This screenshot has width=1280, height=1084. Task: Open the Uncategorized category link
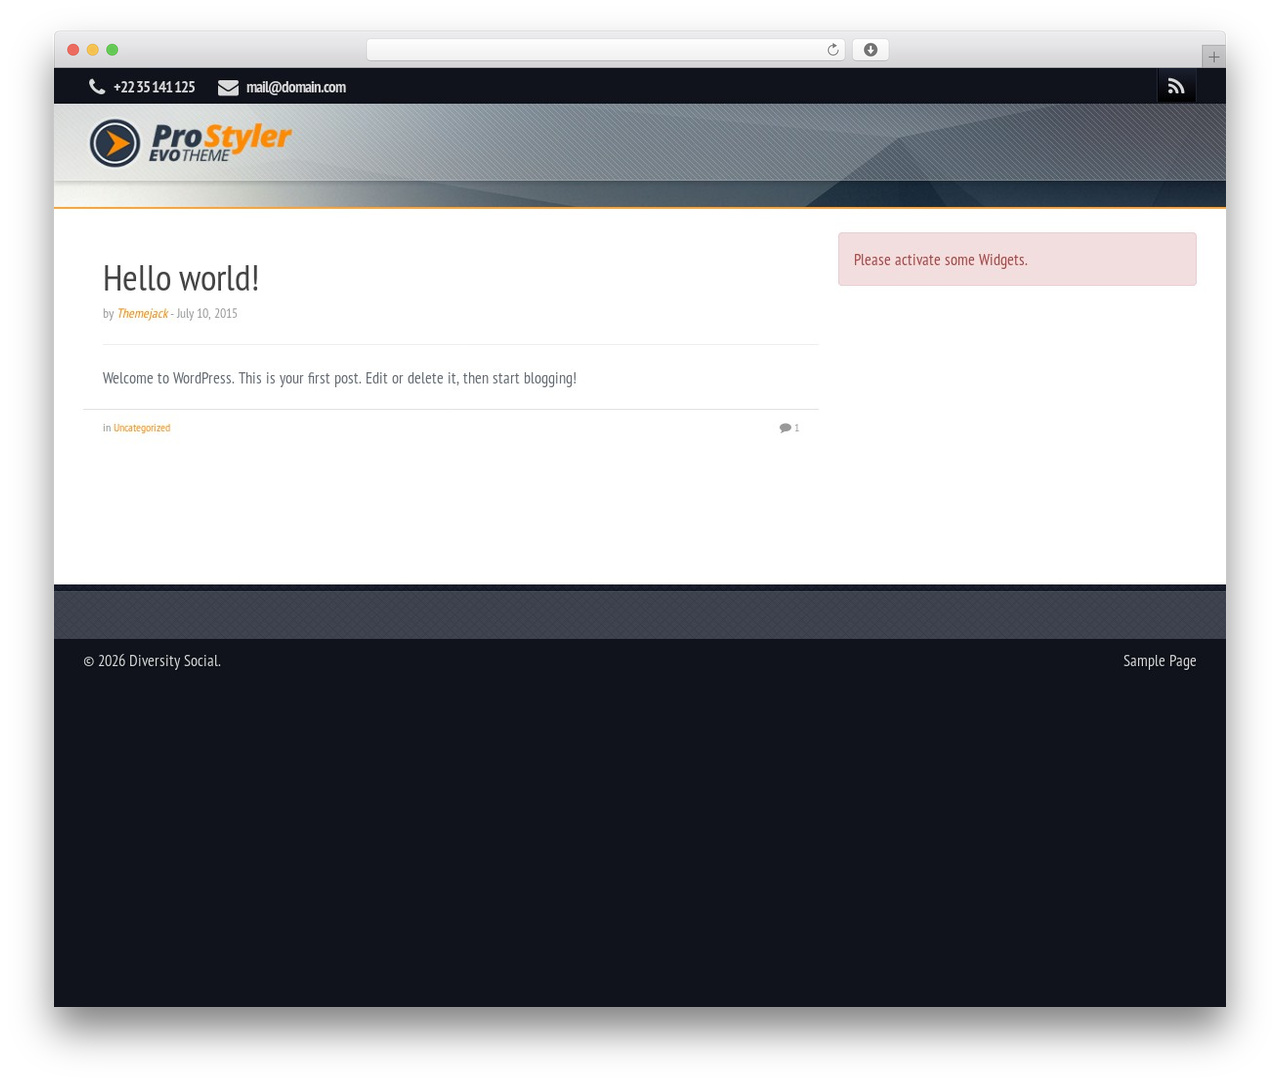click(142, 428)
